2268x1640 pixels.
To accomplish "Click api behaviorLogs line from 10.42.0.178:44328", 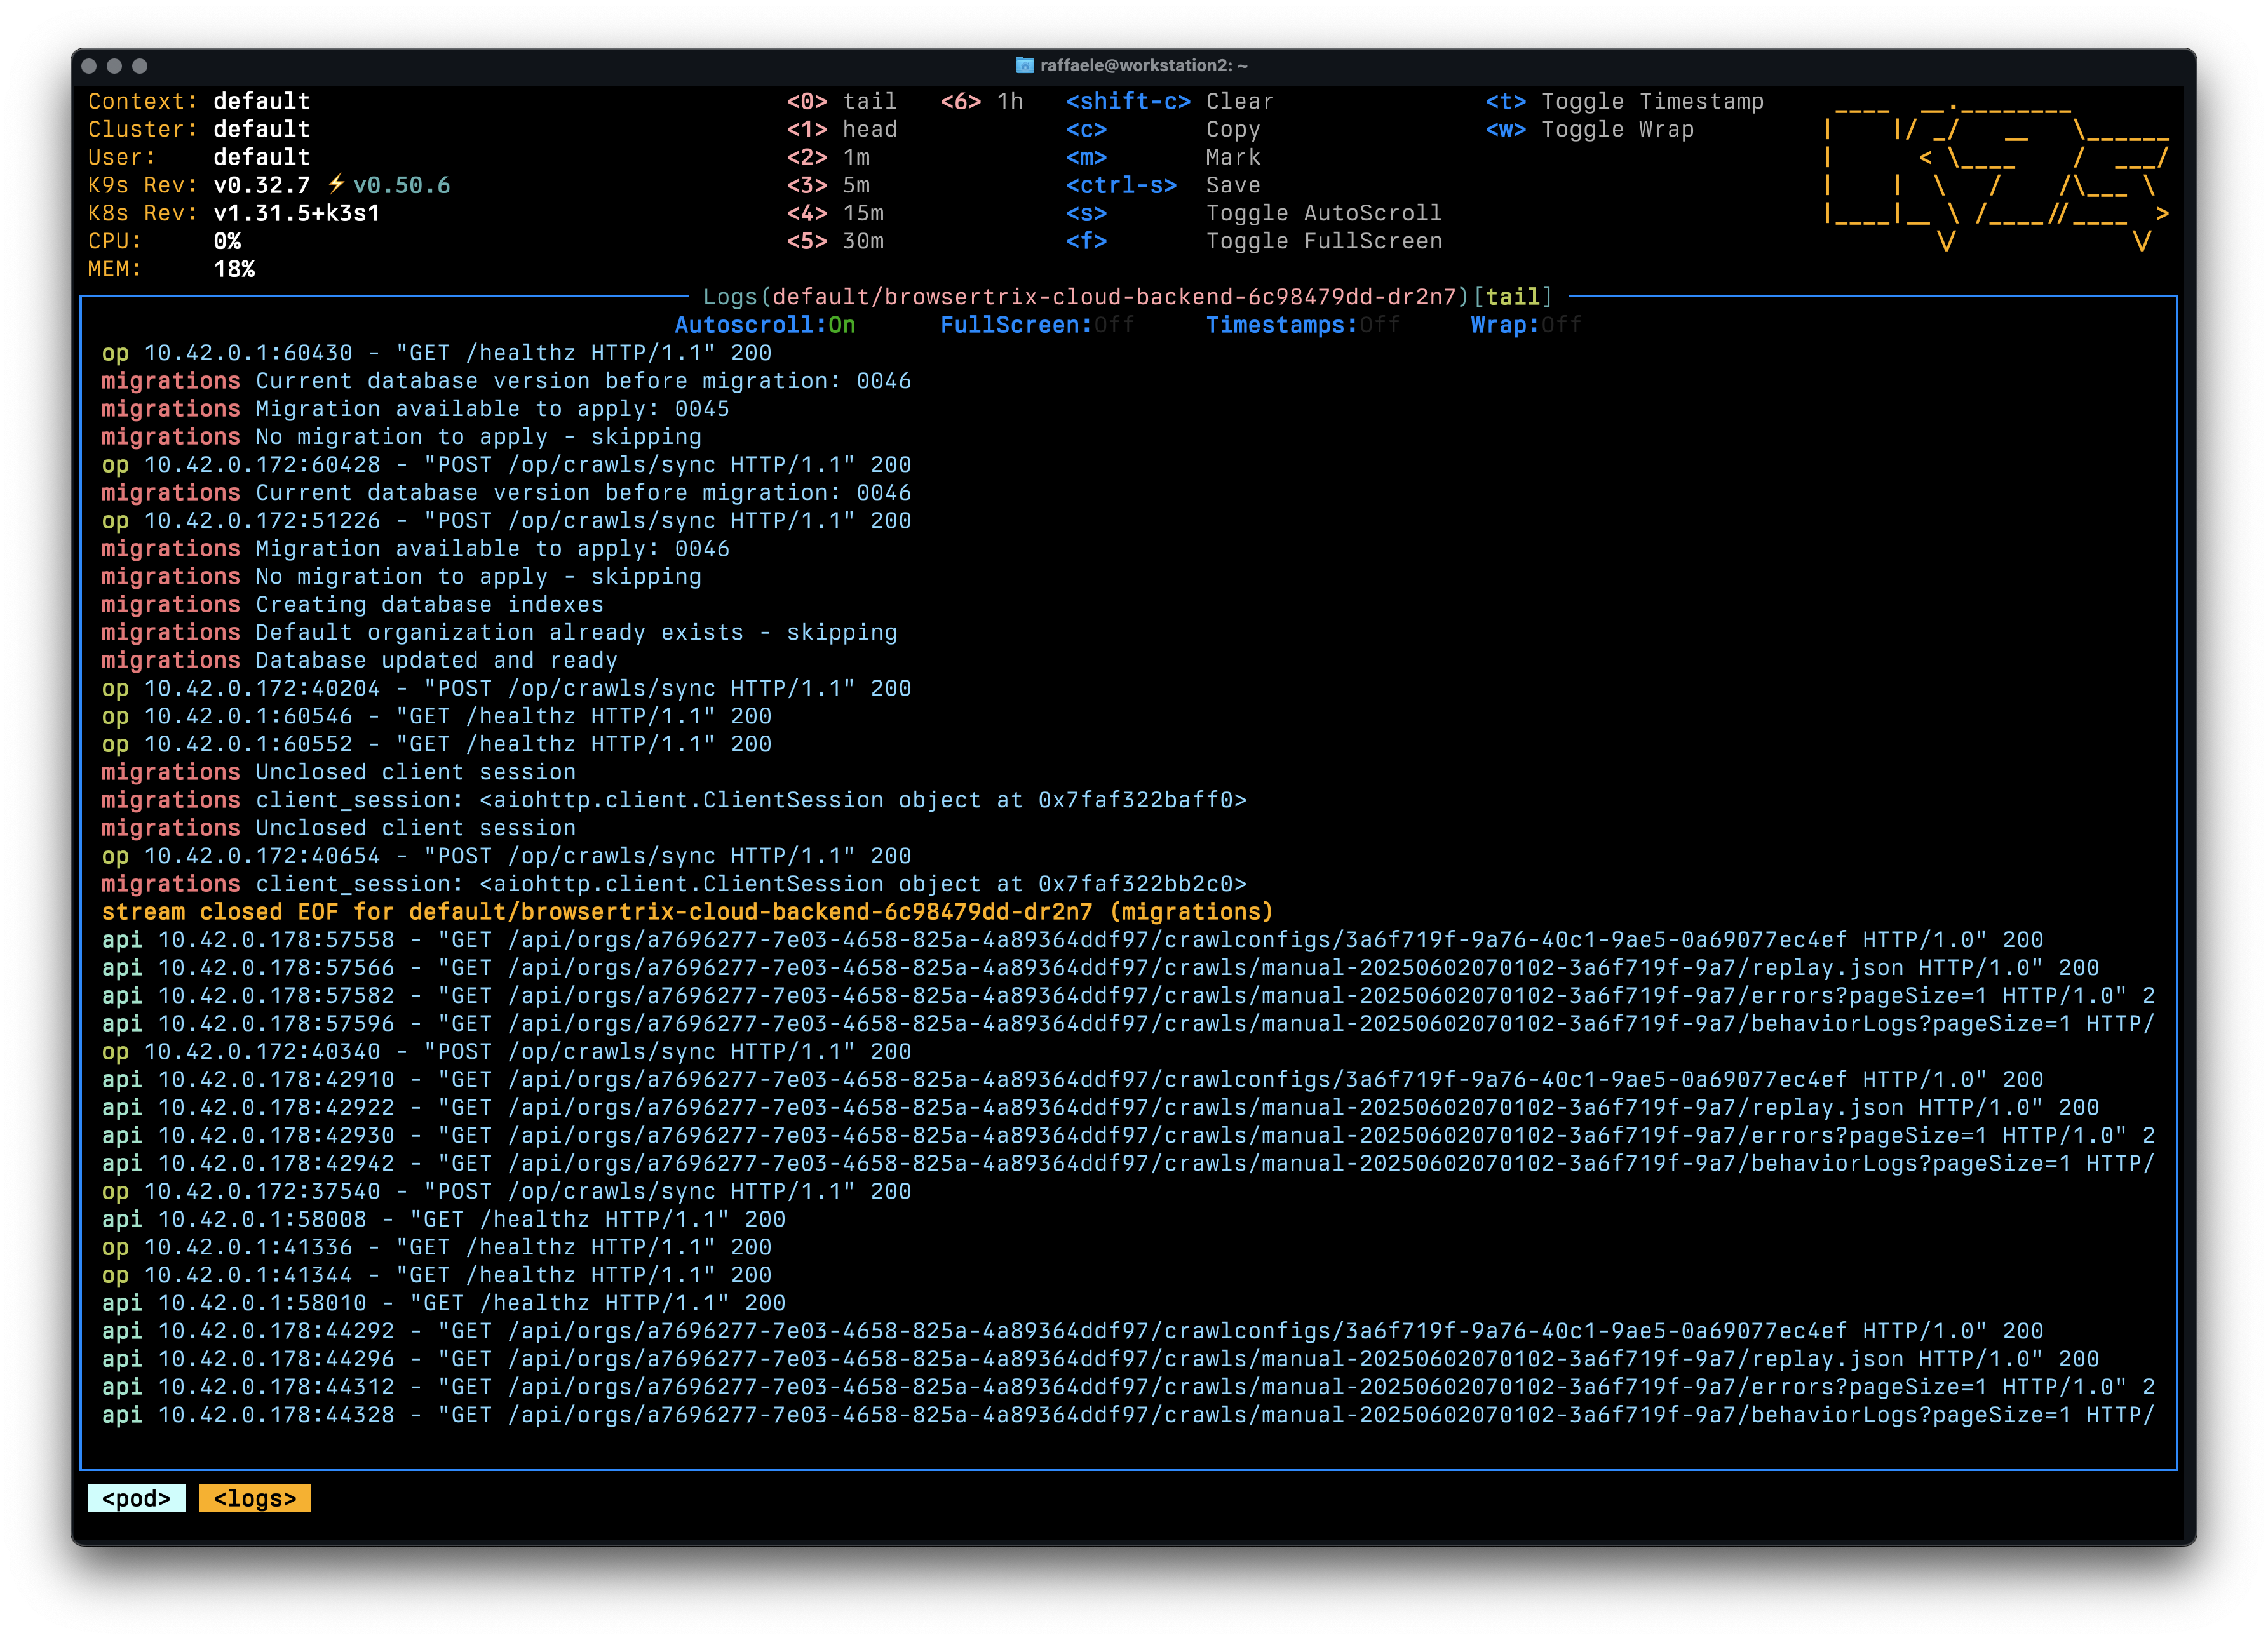I will point(1128,1416).
